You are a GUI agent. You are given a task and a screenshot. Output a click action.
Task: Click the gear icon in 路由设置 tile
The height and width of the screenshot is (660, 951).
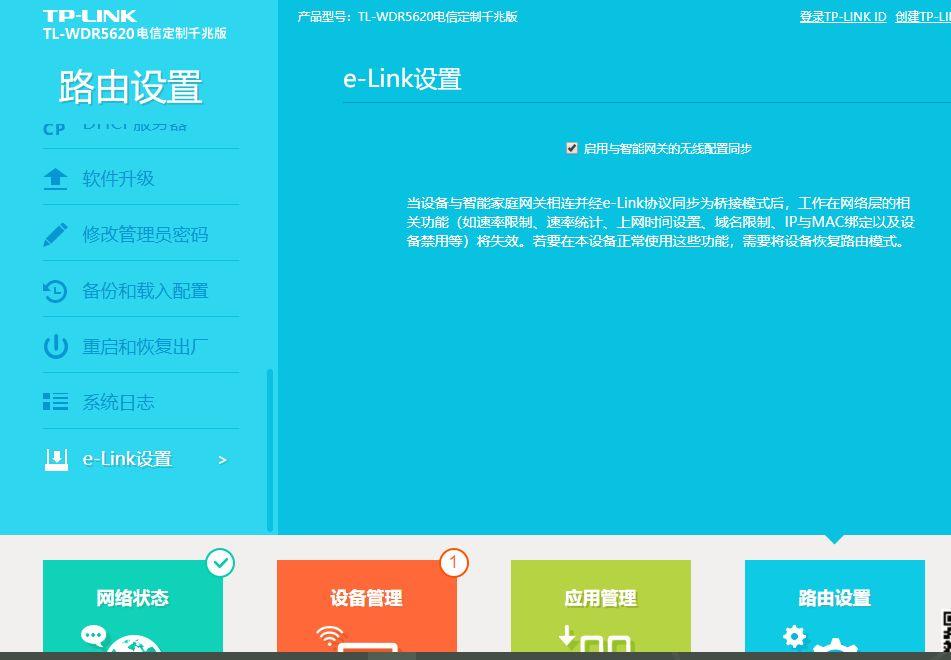(795, 636)
